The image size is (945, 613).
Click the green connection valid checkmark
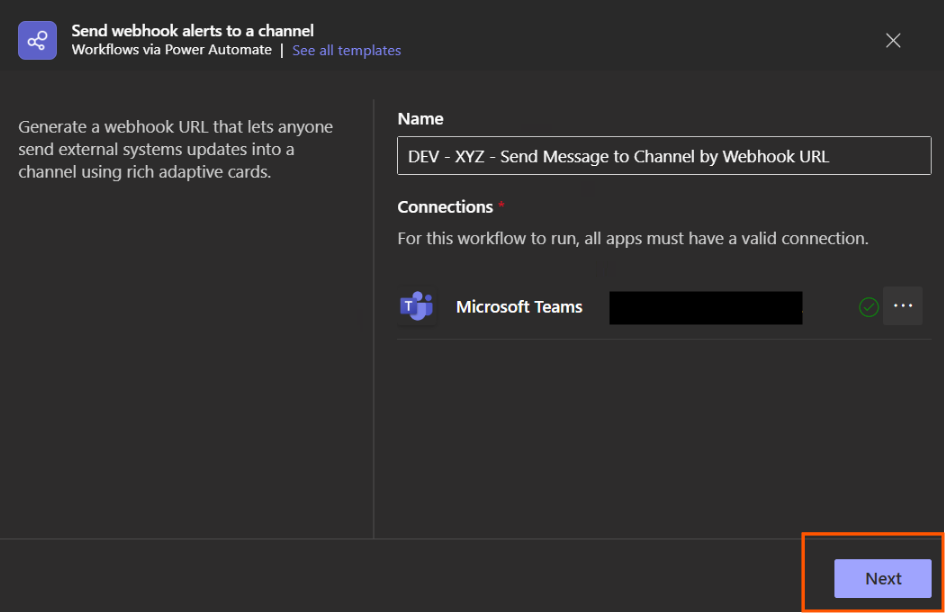pyautogui.click(x=868, y=307)
